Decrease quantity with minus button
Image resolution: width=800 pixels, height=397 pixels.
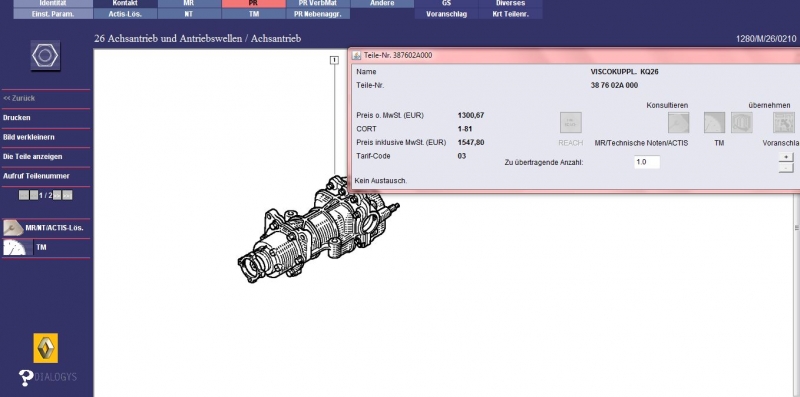786,167
